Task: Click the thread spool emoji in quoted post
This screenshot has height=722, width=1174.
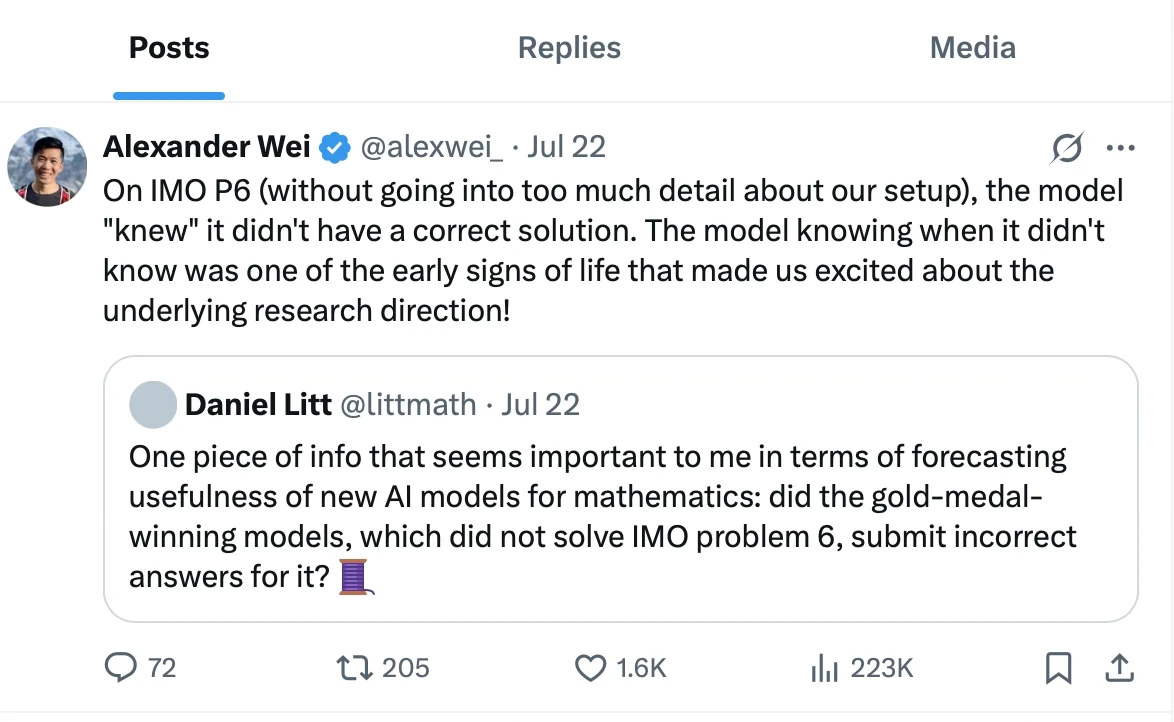Action: (x=356, y=577)
